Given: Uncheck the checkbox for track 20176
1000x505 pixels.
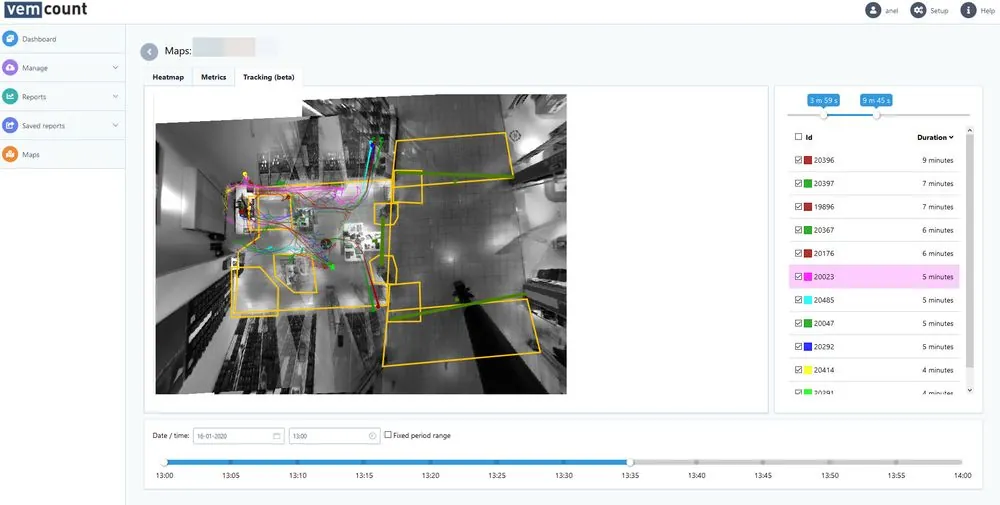Looking at the screenshot, I should [798, 253].
